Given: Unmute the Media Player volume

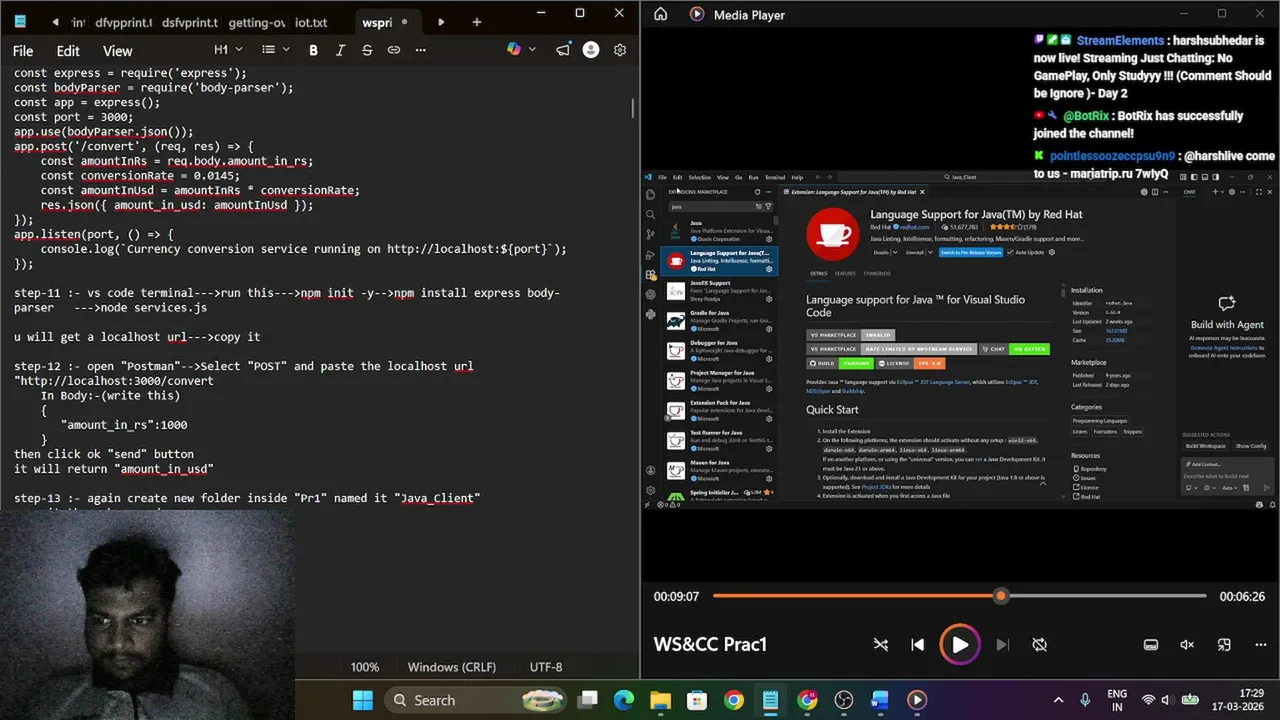Looking at the screenshot, I should [x=1187, y=645].
